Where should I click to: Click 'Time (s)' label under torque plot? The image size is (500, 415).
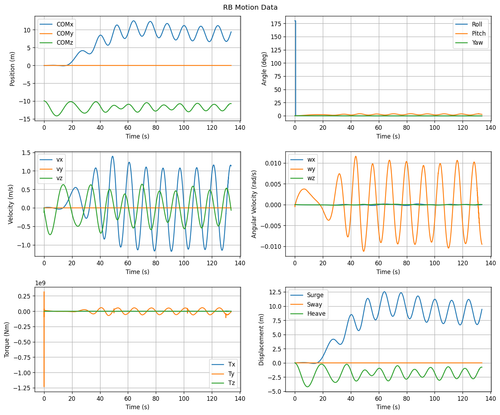(x=137, y=407)
